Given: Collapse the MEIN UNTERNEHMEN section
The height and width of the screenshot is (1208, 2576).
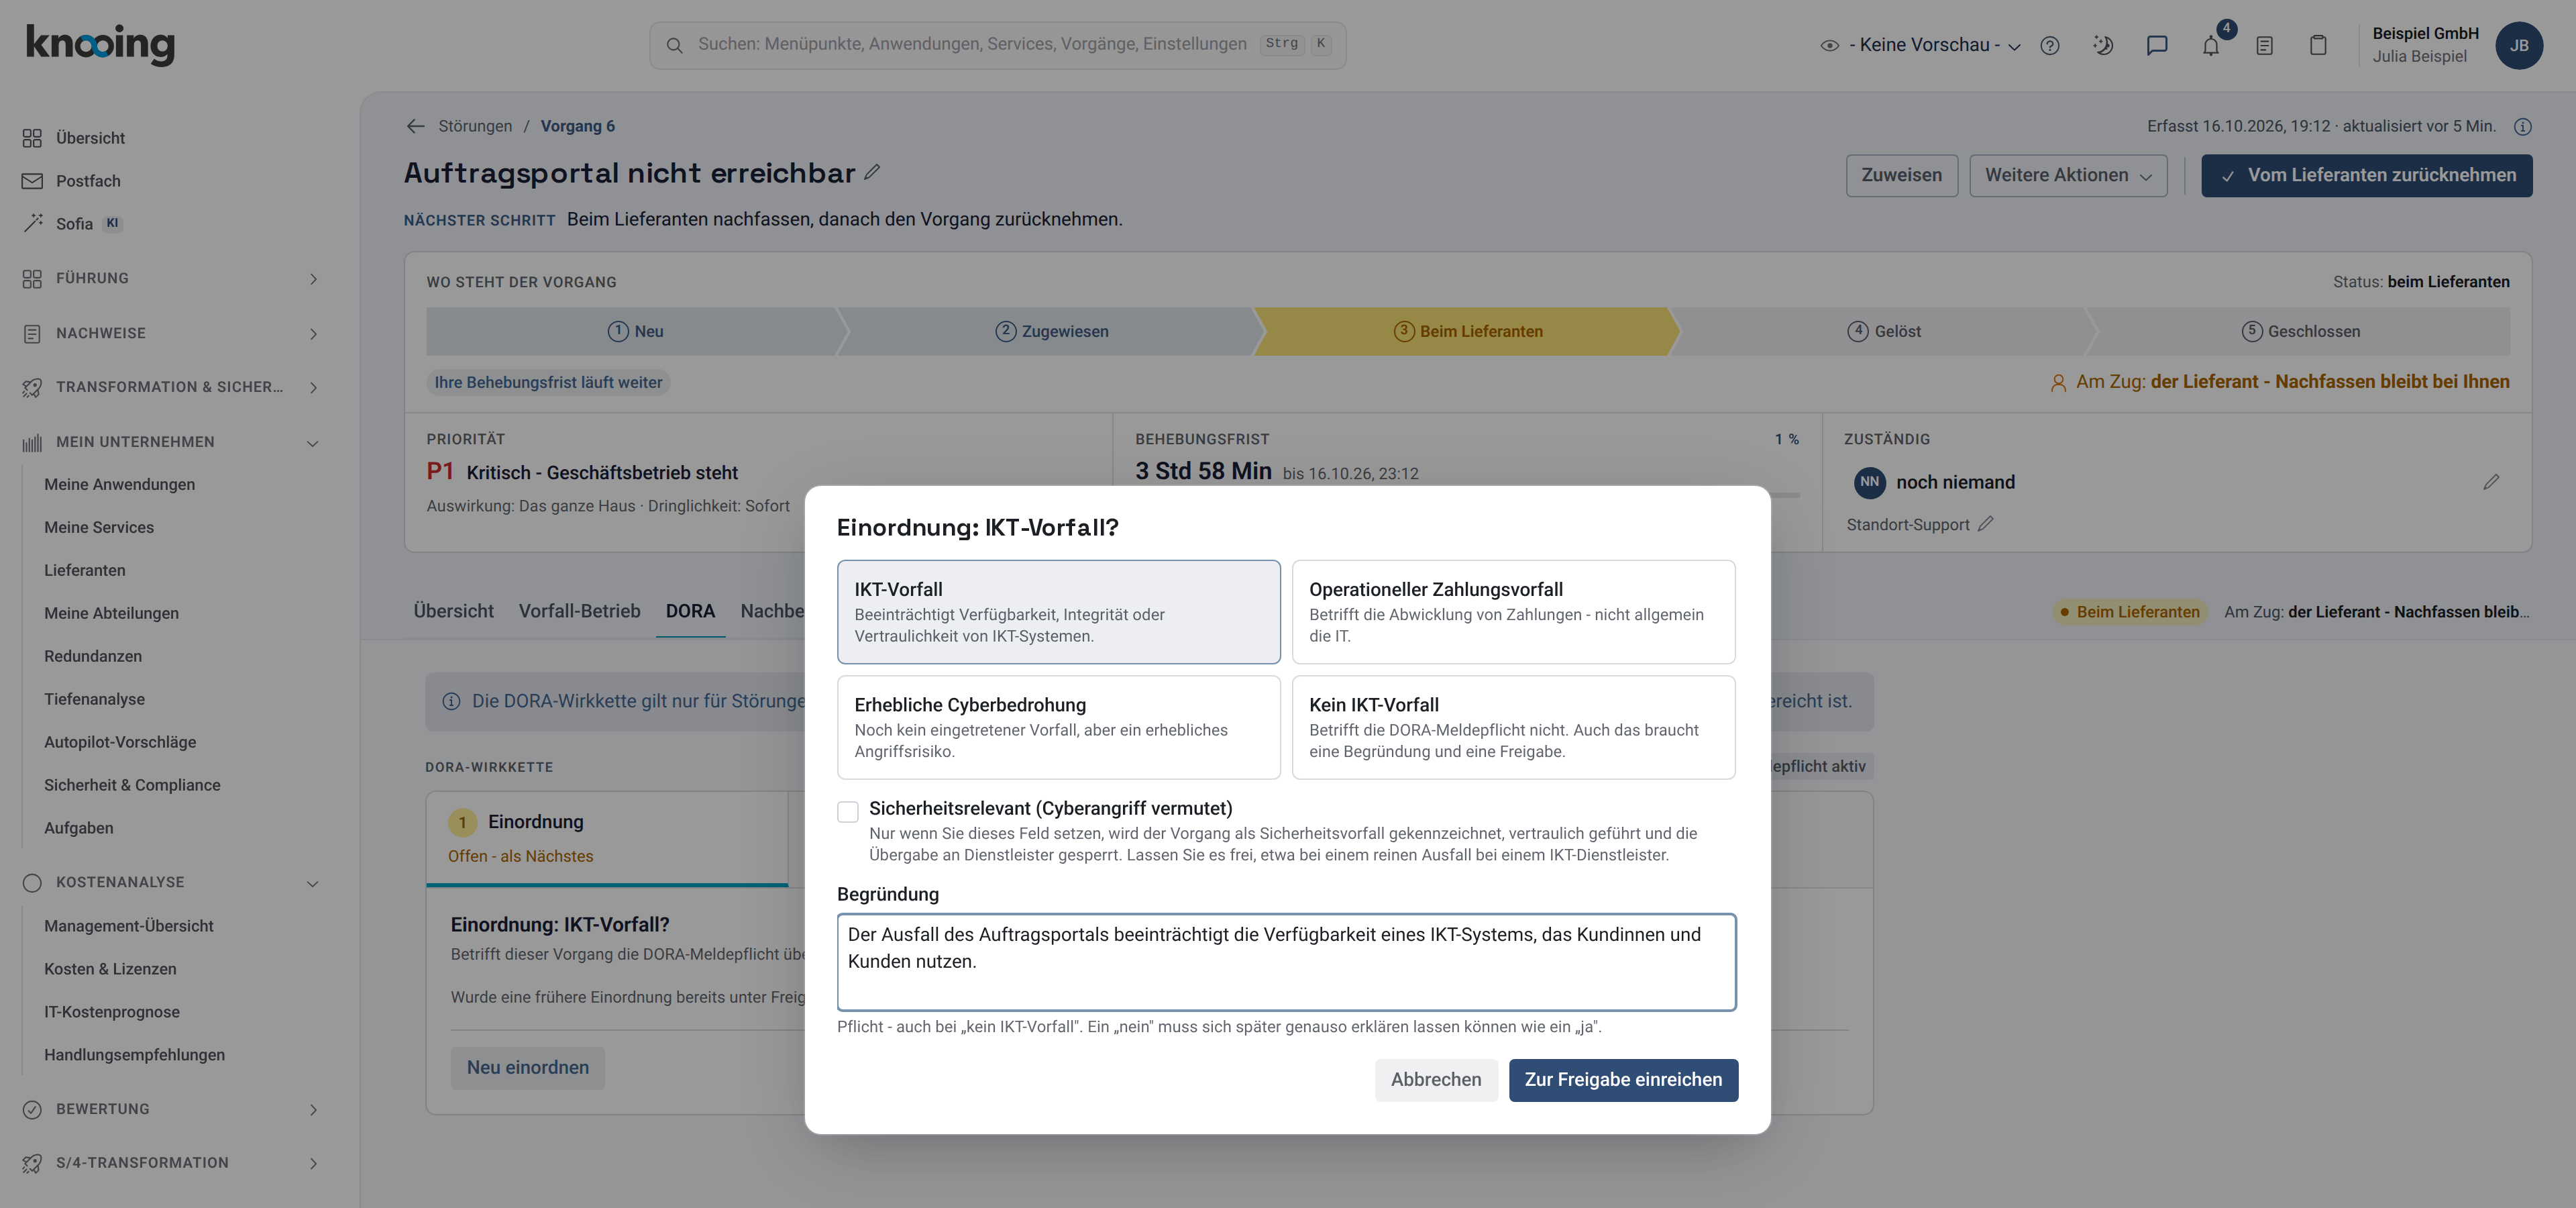Looking at the screenshot, I should tap(170, 442).
